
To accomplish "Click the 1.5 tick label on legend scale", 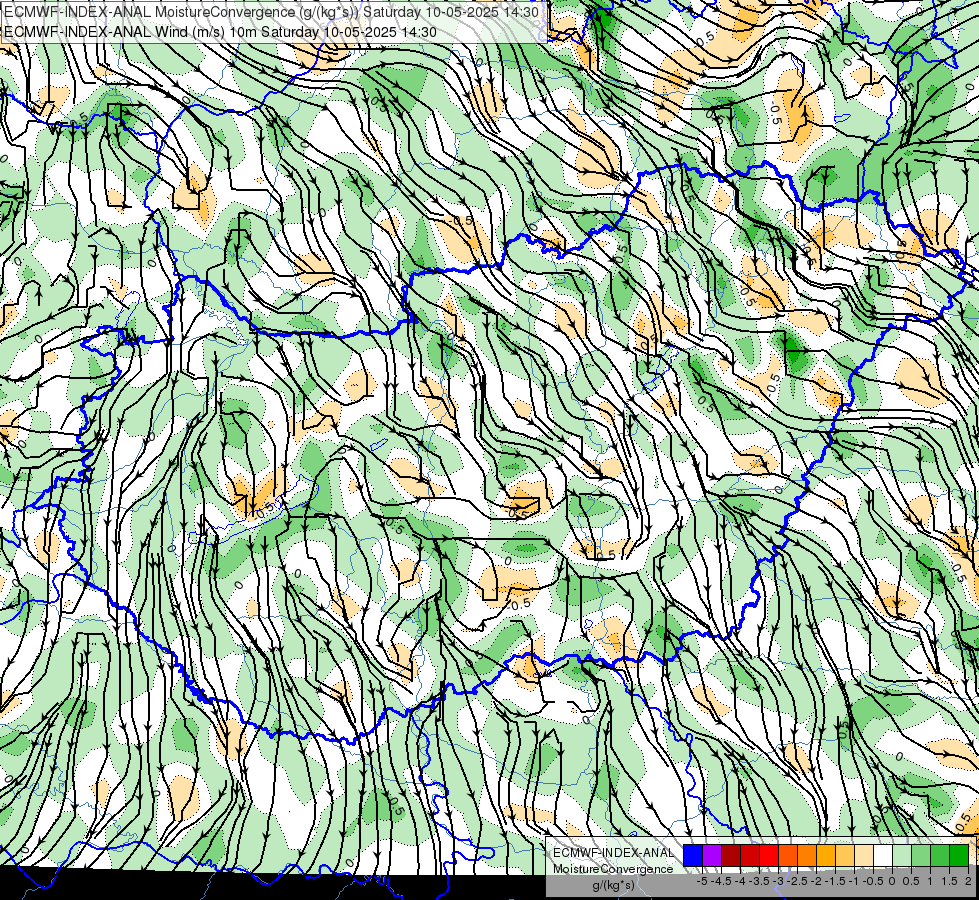I will coord(949,881).
